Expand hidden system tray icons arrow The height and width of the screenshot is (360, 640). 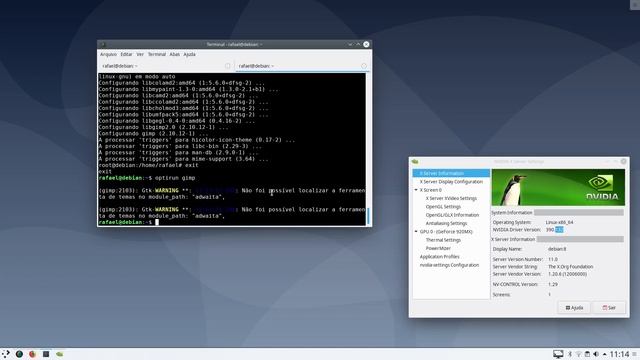(x=604, y=354)
